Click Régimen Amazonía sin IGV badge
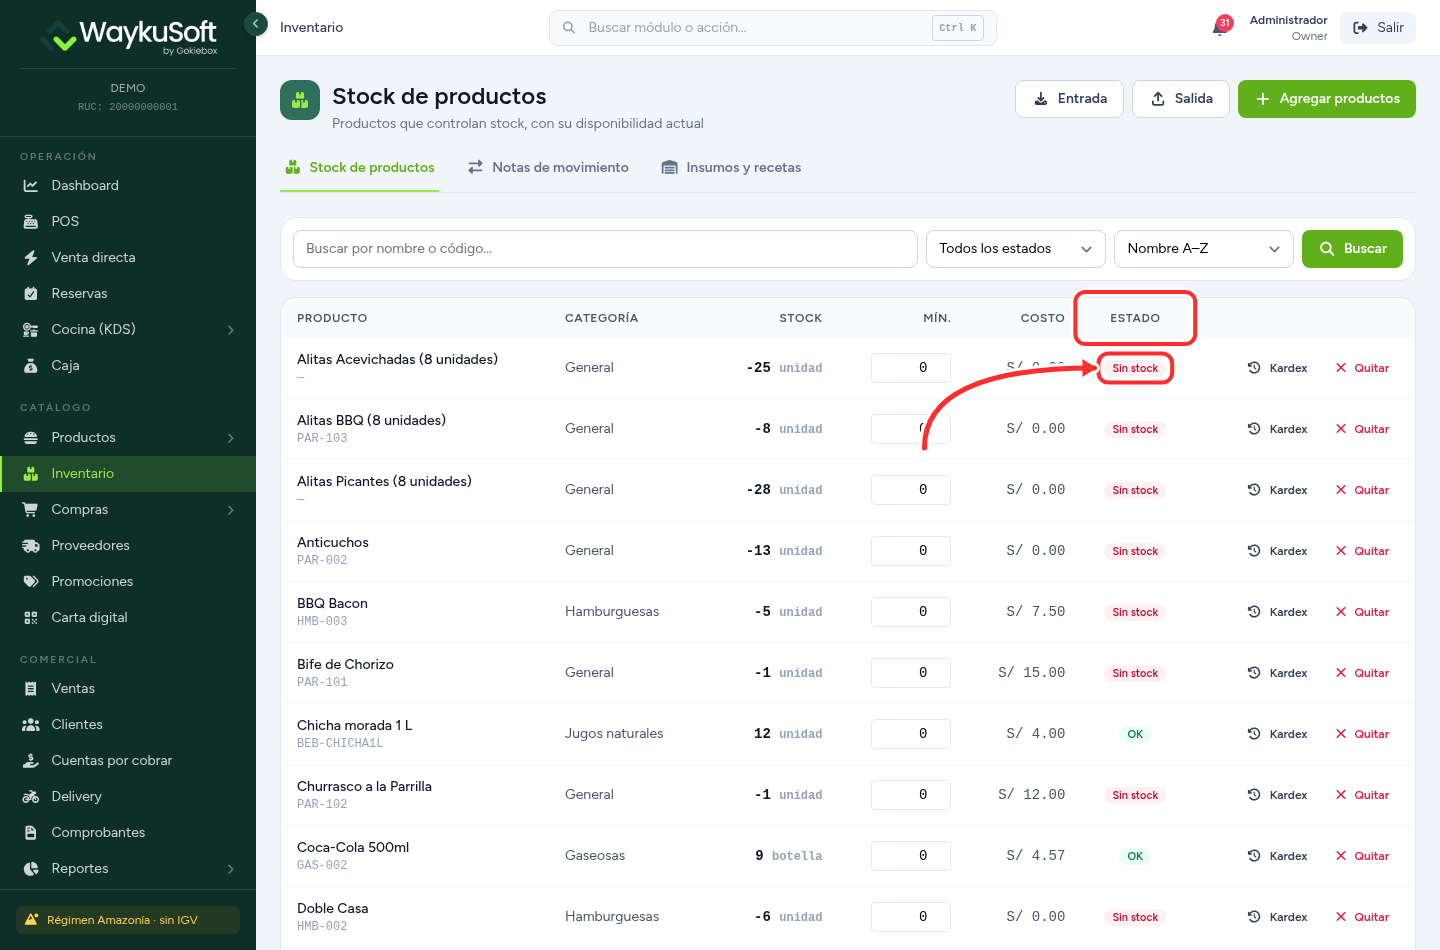This screenshot has width=1440, height=950. [x=128, y=920]
